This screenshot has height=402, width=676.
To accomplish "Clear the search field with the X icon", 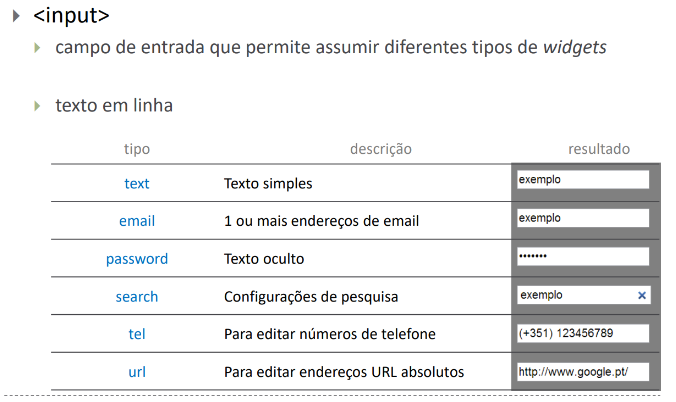I will click(x=641, y=295).
